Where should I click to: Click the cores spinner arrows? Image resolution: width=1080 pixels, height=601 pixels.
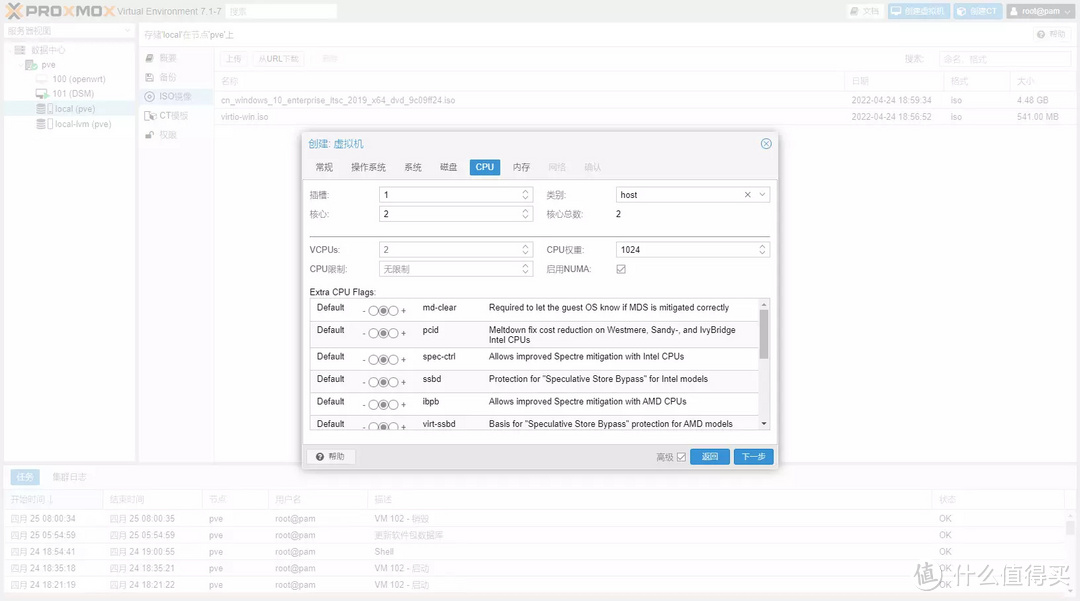(526, 214)
